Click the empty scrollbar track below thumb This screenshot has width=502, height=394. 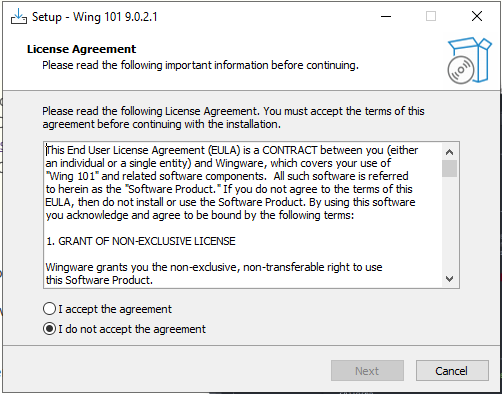[x=449, y=224]
